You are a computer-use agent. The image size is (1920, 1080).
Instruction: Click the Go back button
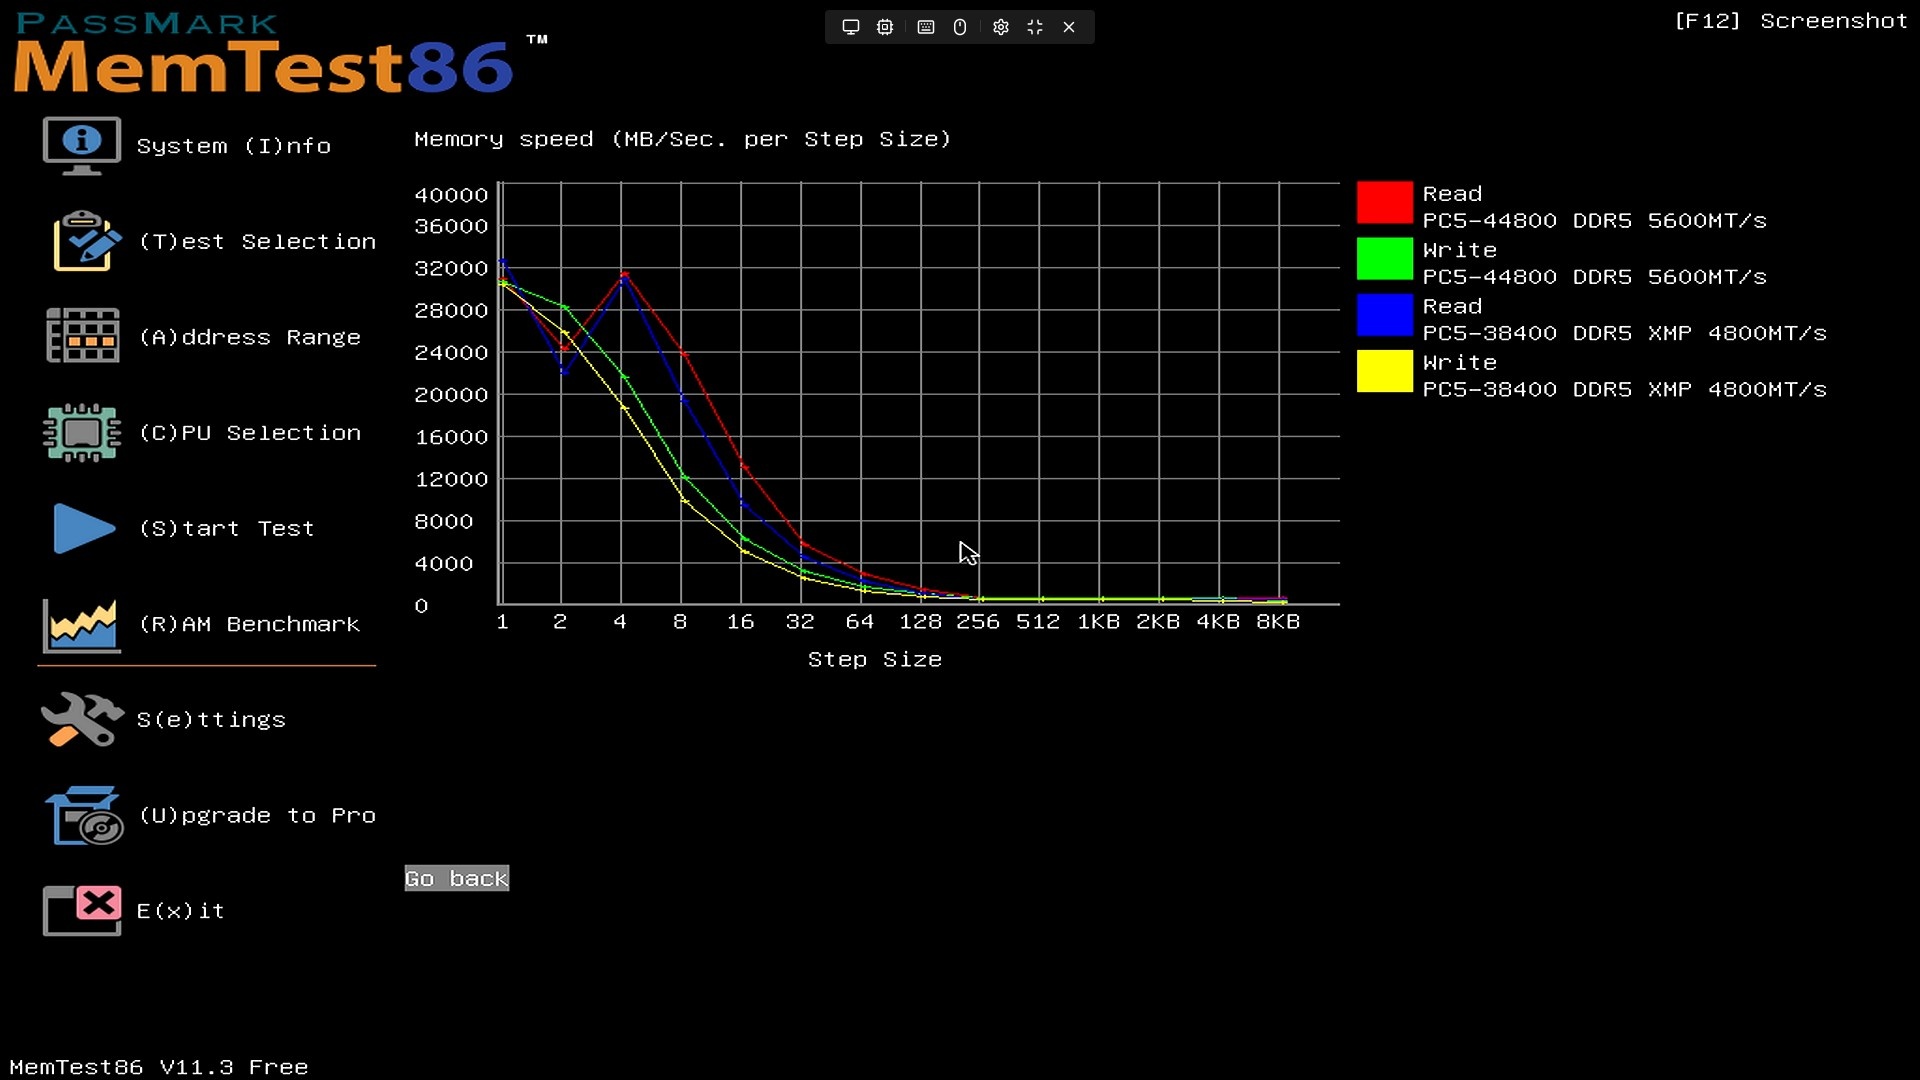click(457, 878)
